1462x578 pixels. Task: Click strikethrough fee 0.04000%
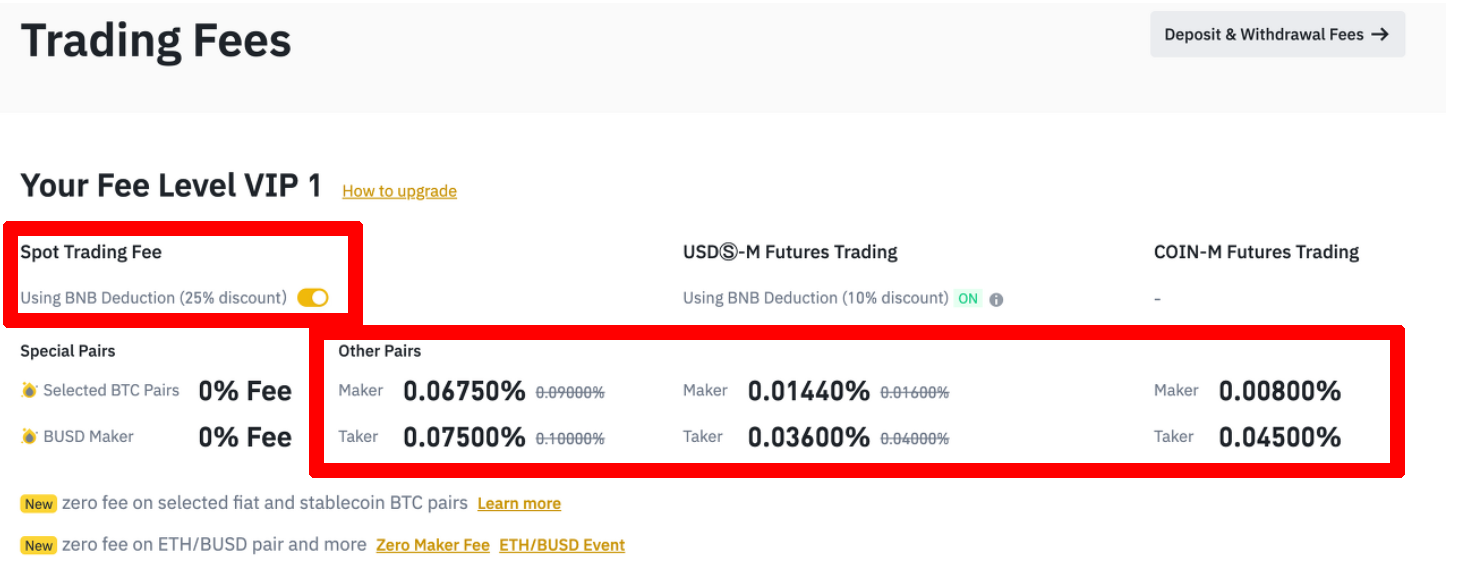(914, 439)
